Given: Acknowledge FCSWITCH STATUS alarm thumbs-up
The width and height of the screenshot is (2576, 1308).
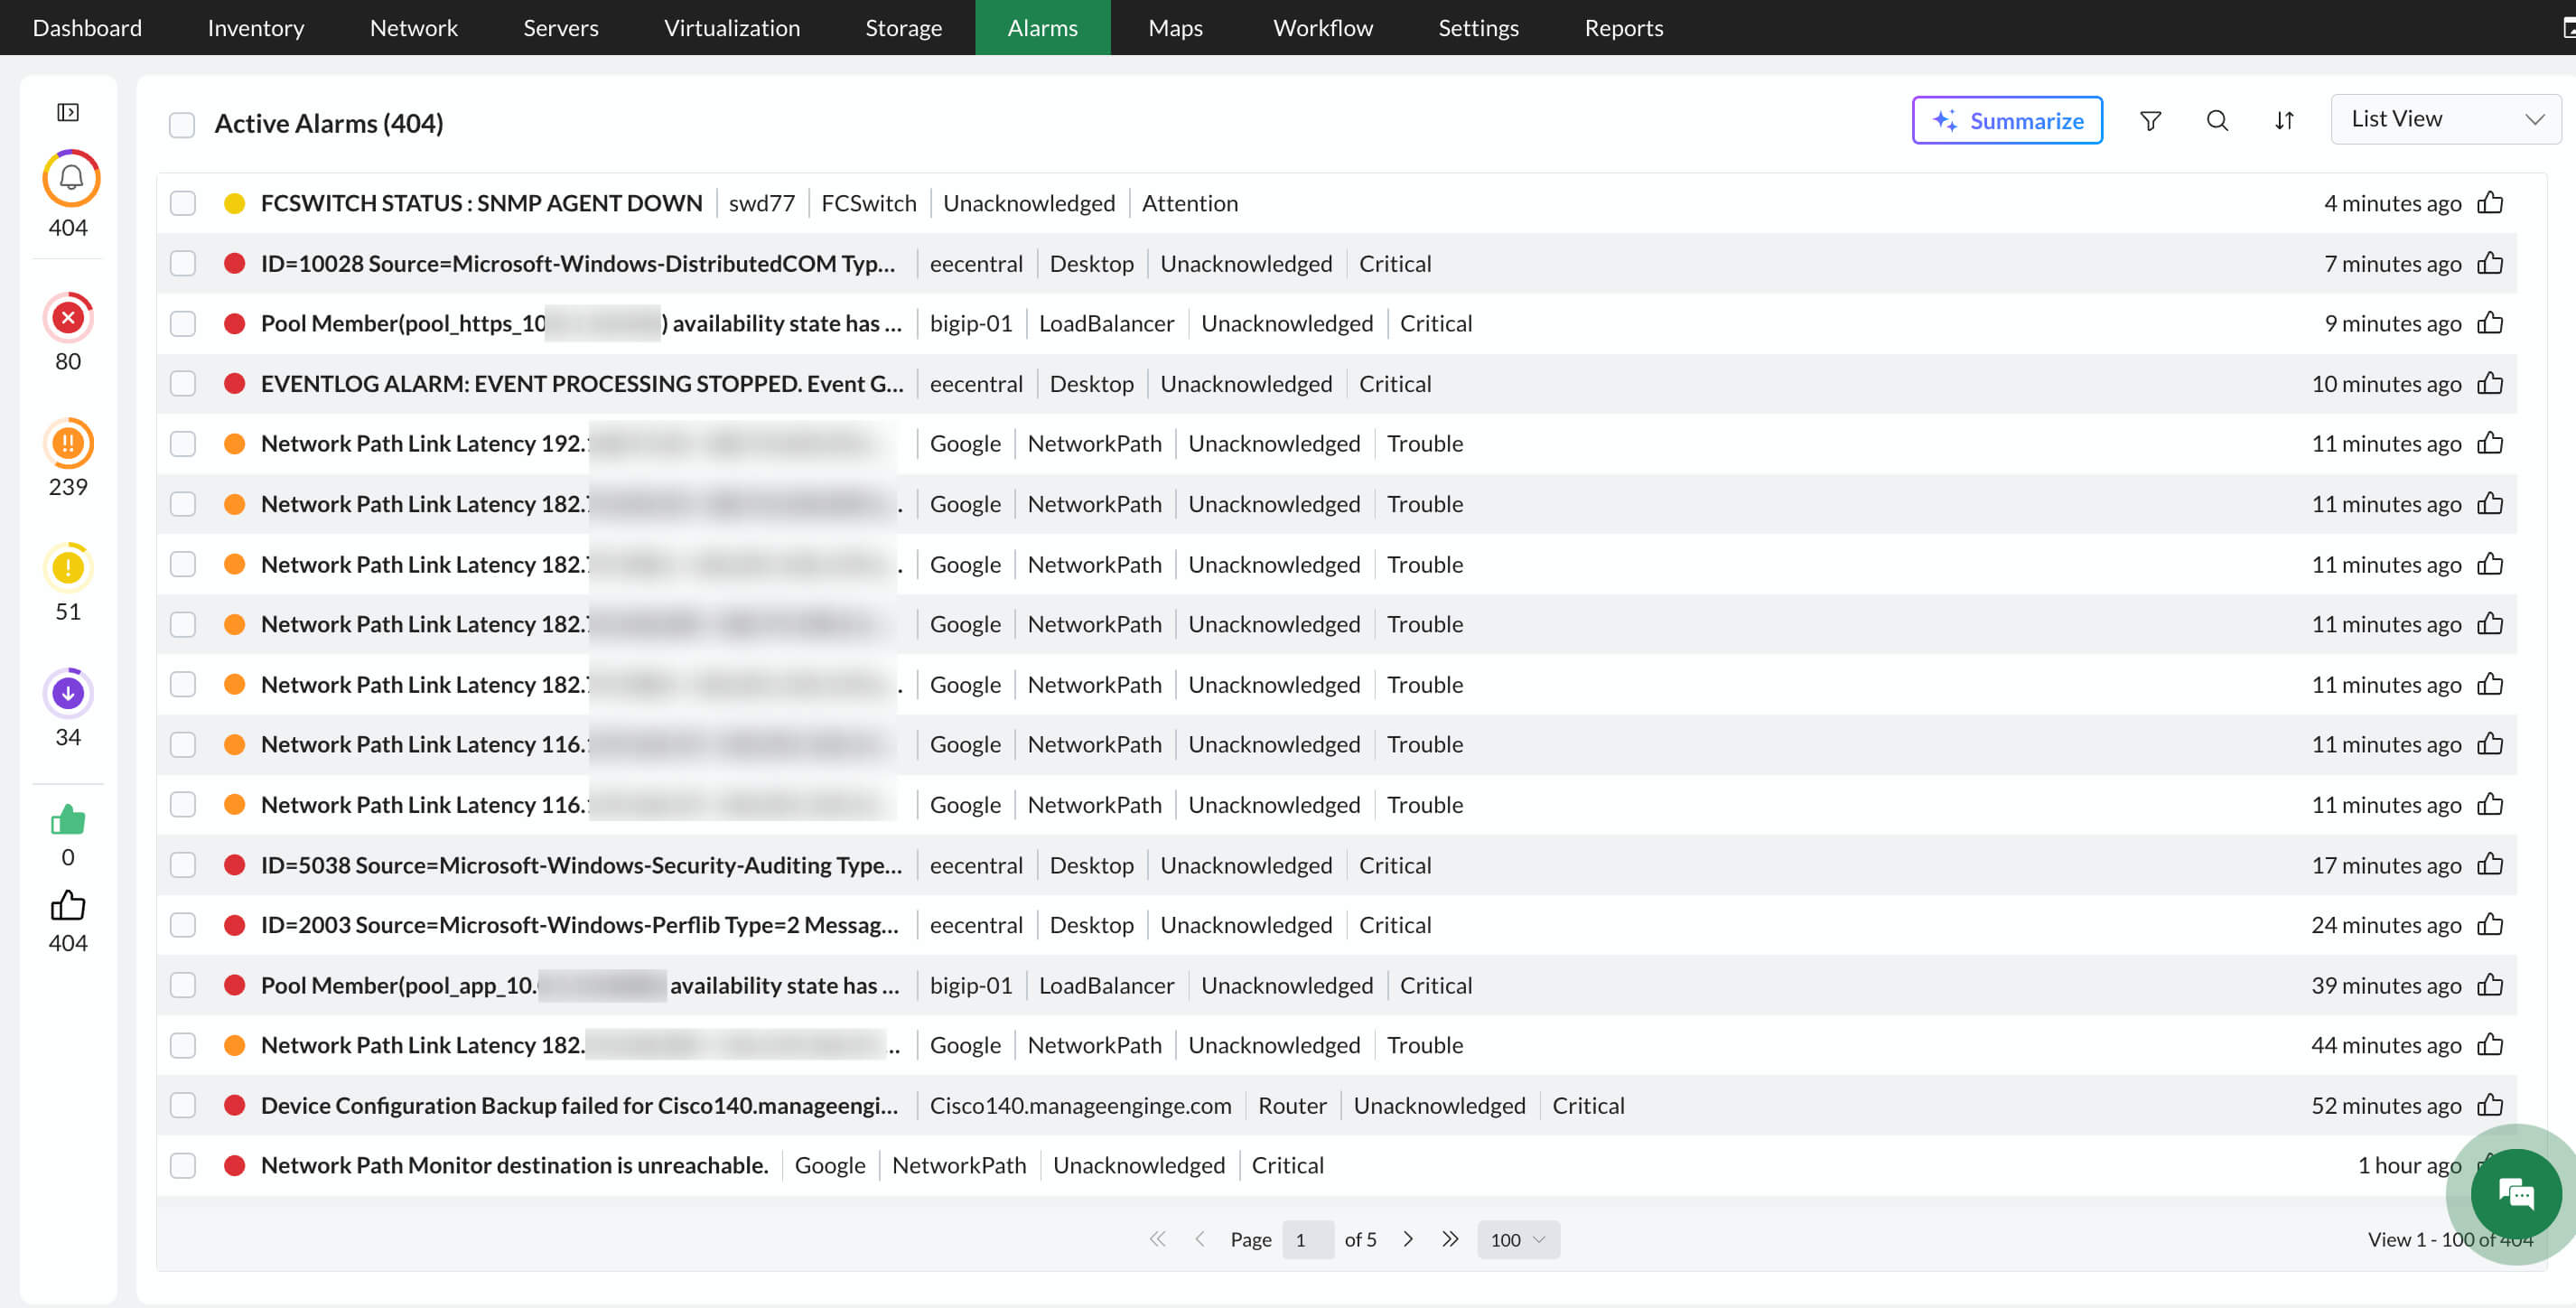Looking at the screenshot, I should point(2490,203).
